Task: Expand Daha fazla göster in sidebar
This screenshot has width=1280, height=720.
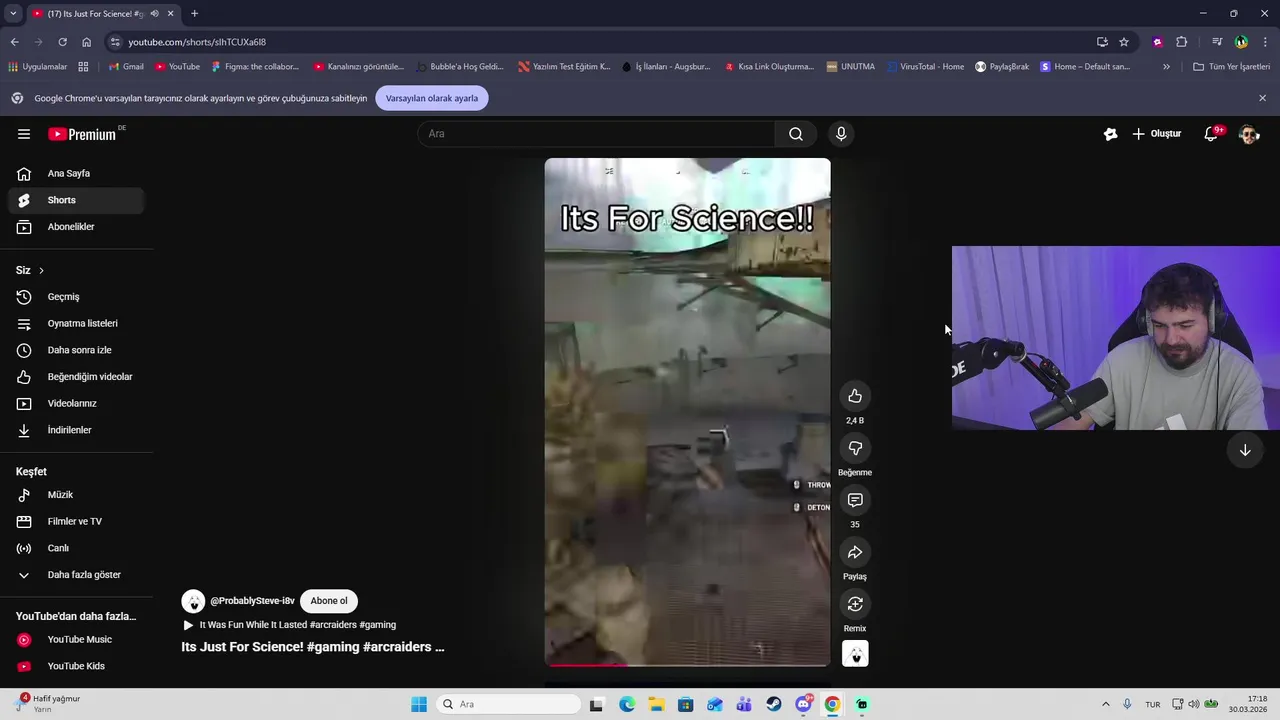Action: pyautogui.click(x=76, y=575)
